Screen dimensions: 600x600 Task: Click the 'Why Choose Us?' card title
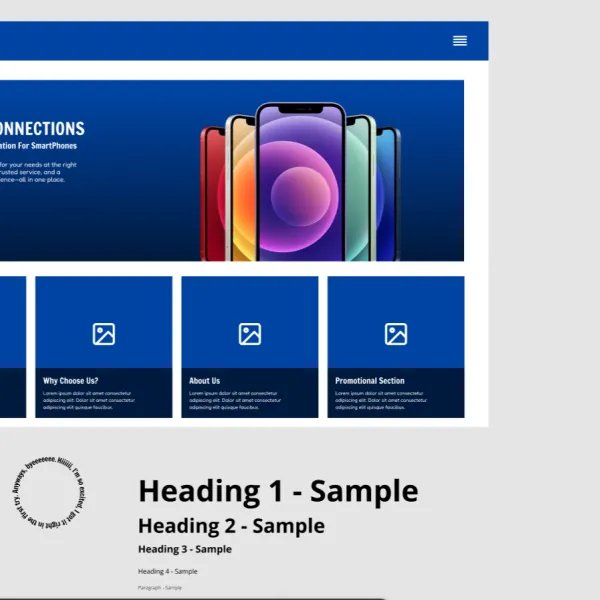70,381
